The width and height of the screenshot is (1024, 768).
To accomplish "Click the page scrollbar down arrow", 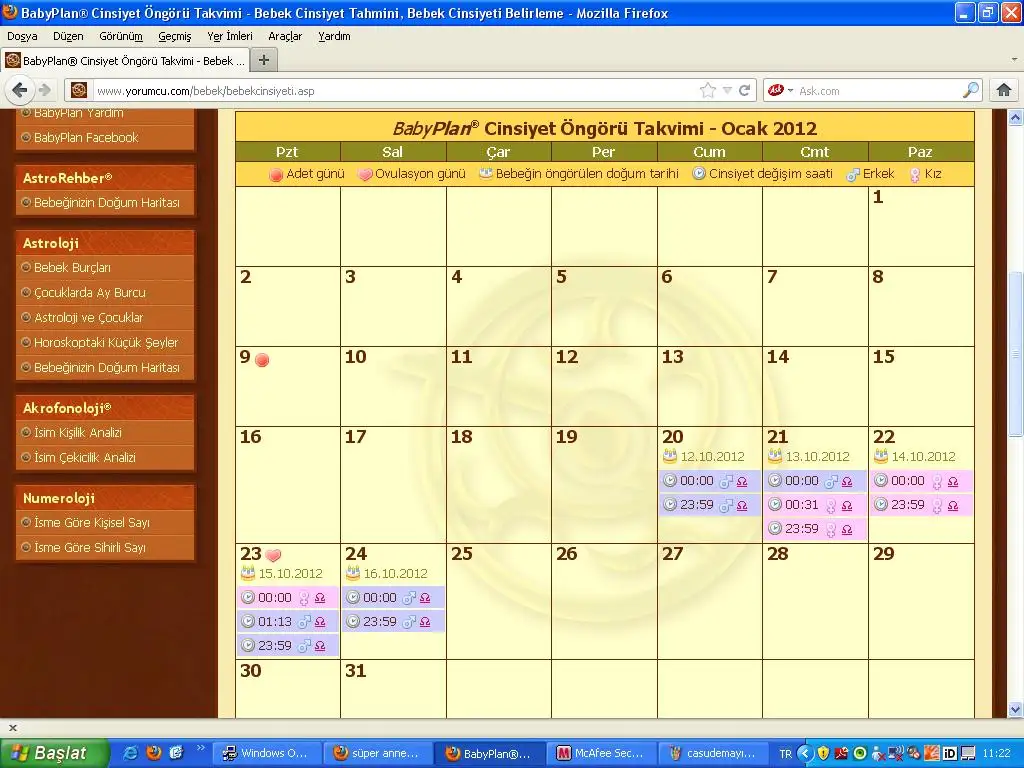I will [1016, 710].
